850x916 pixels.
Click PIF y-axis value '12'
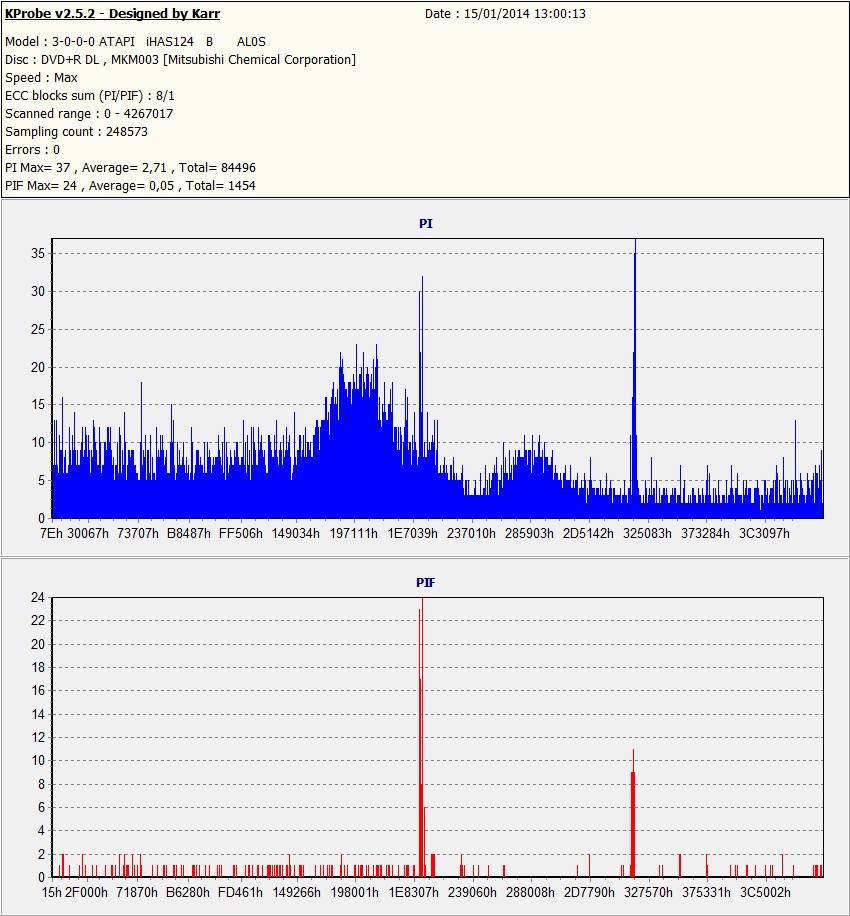[38, 737]
